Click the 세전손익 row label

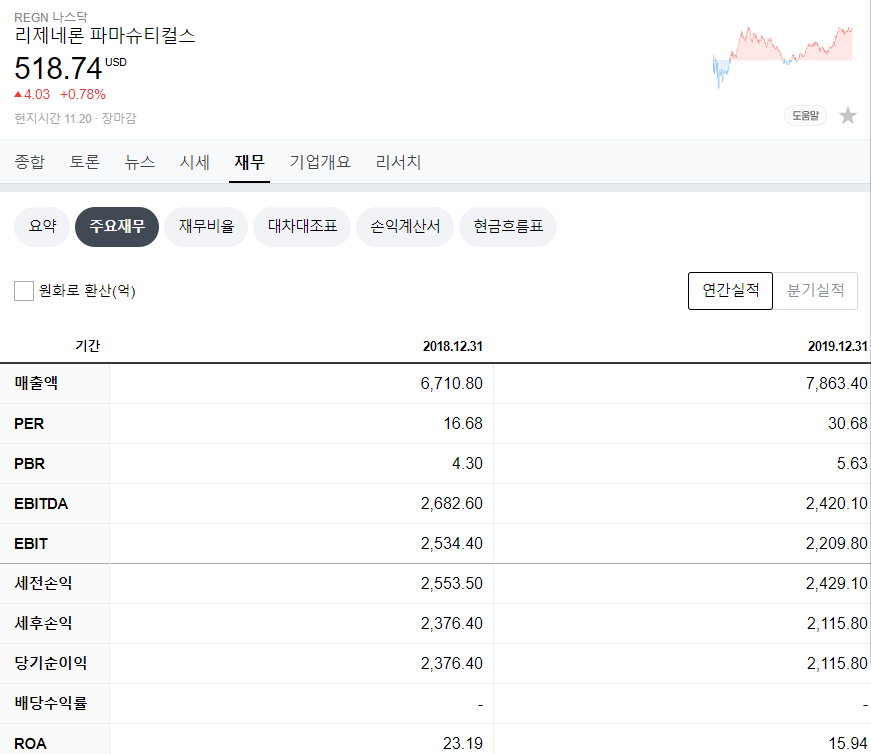tap(43, 583)
